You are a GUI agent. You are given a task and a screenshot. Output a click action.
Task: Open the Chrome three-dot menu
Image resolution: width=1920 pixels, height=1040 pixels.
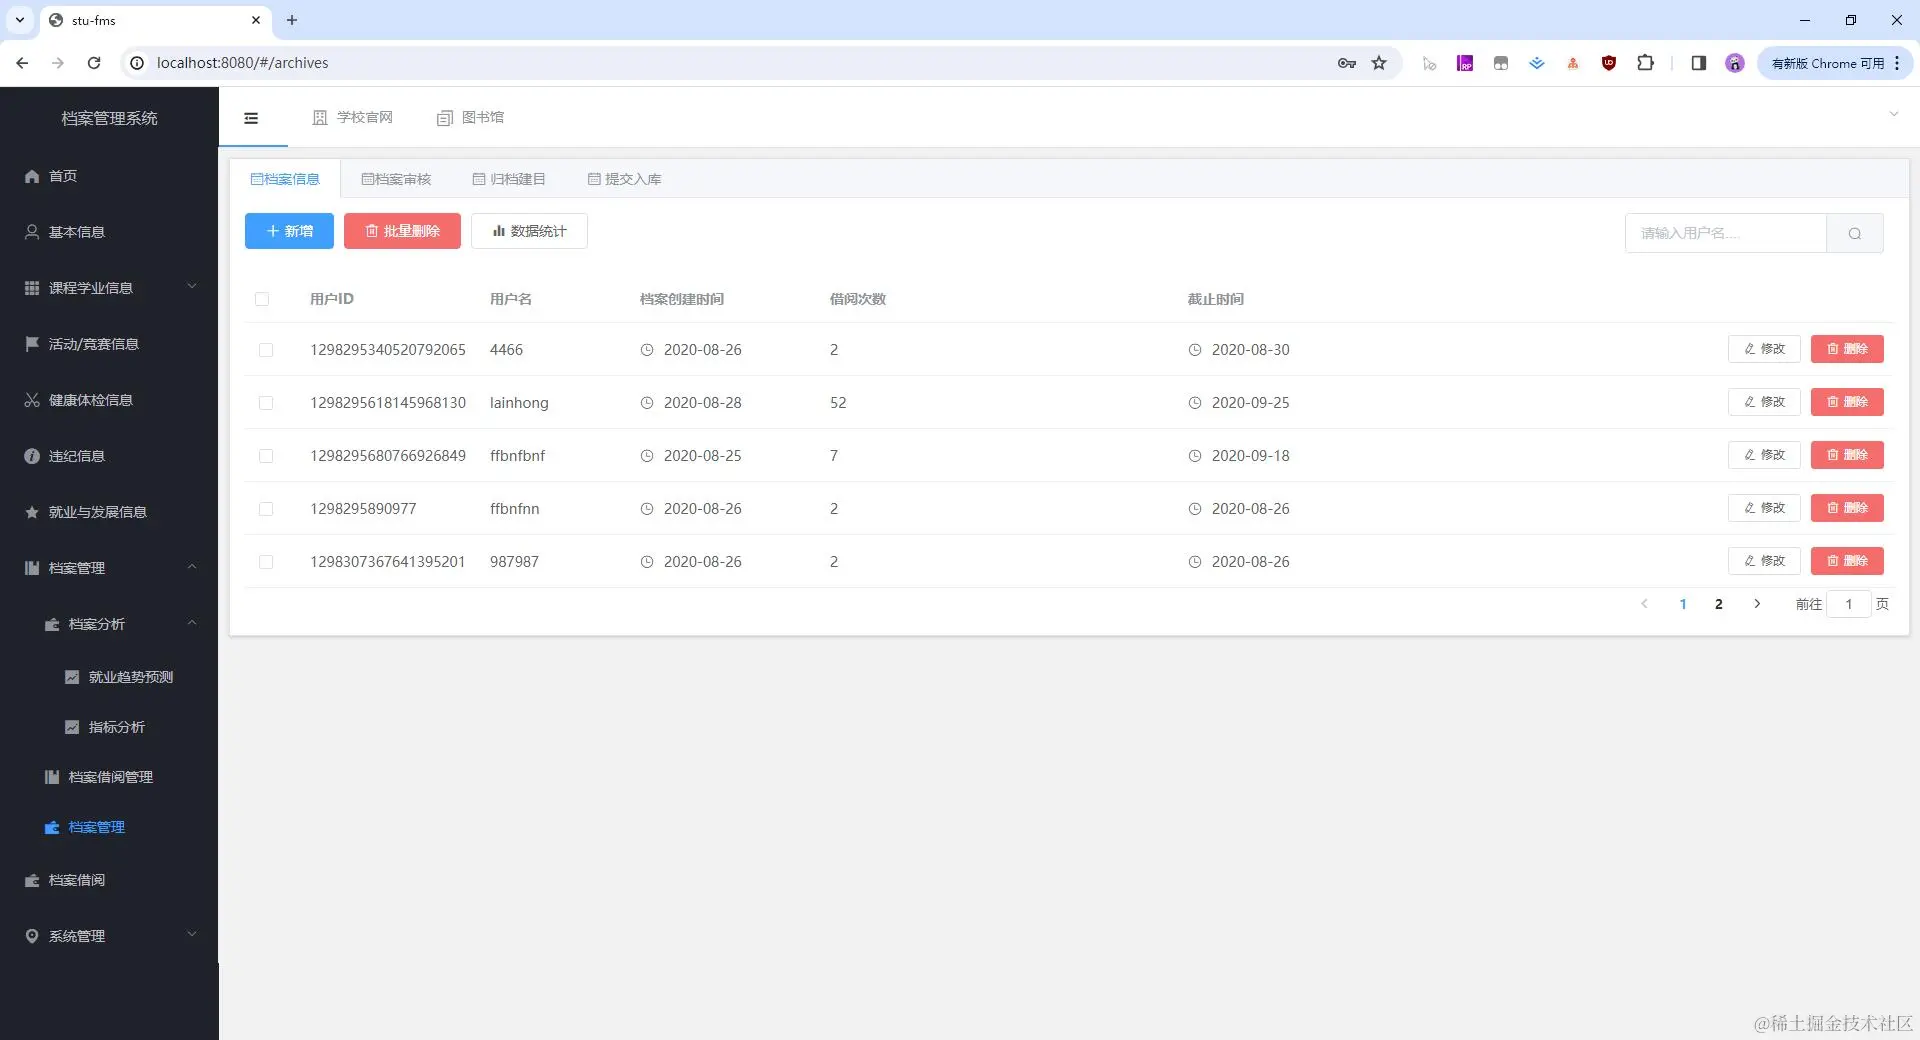click(1897, 63)
